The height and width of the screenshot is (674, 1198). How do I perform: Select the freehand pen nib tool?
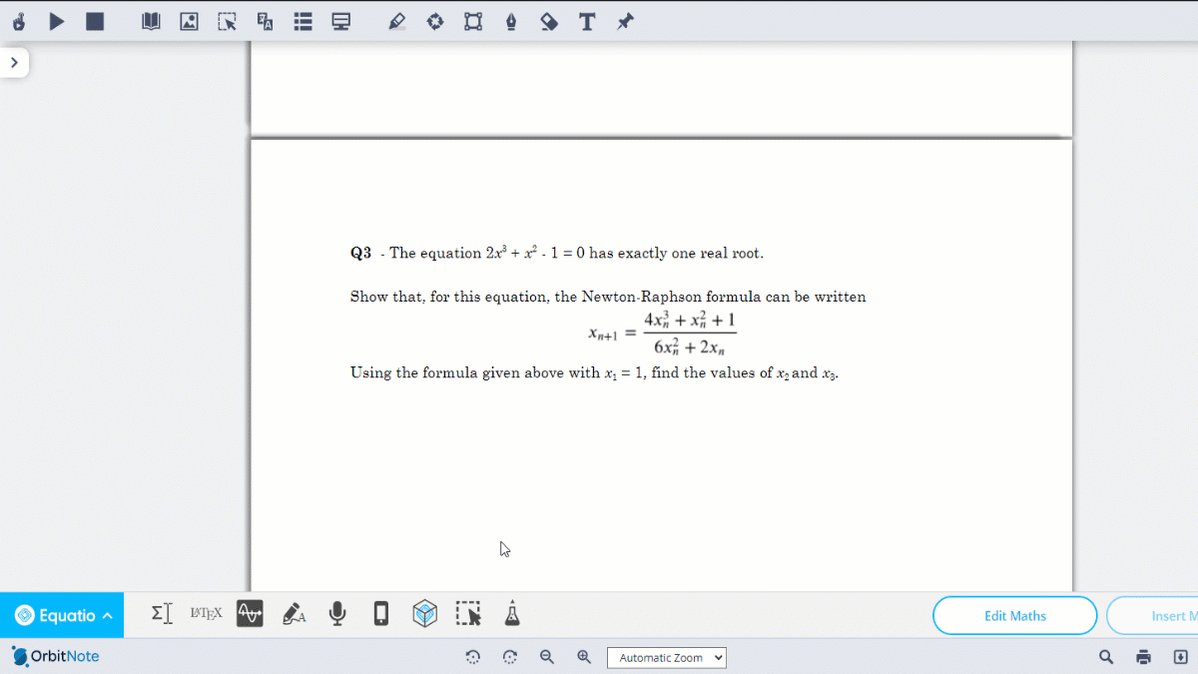pyautogui.click(x=511, y=21)
